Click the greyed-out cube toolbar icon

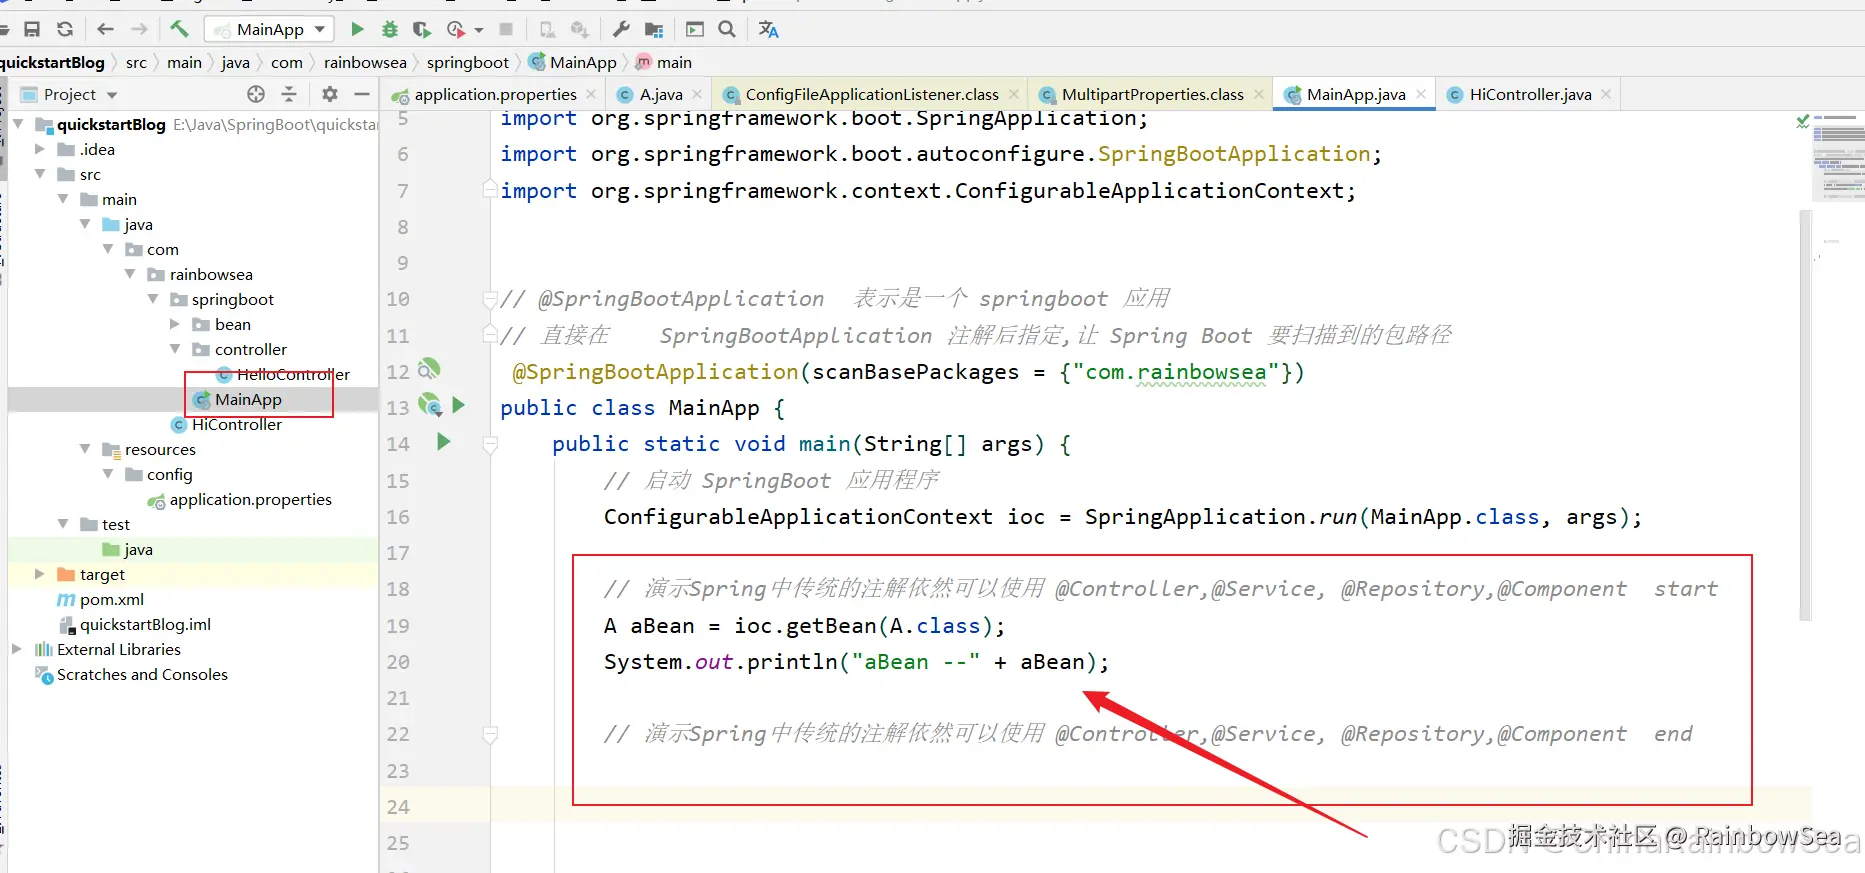pyautogui.click(x=579, y=29)
